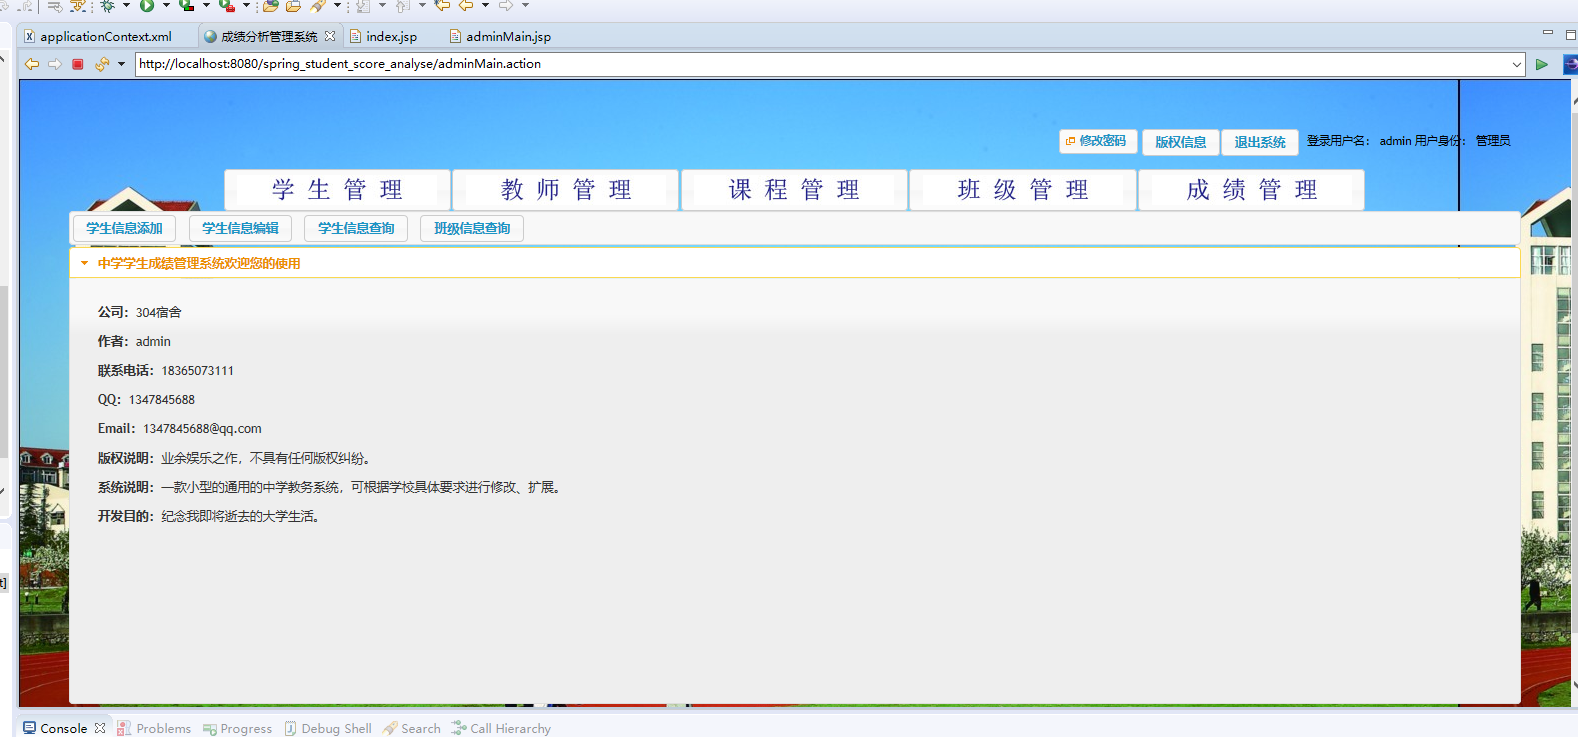Image resolution: width=1578 pixels, height=737 pixels.
Task: Open the browser refresh options dropdown arrow
Action: 121,64
